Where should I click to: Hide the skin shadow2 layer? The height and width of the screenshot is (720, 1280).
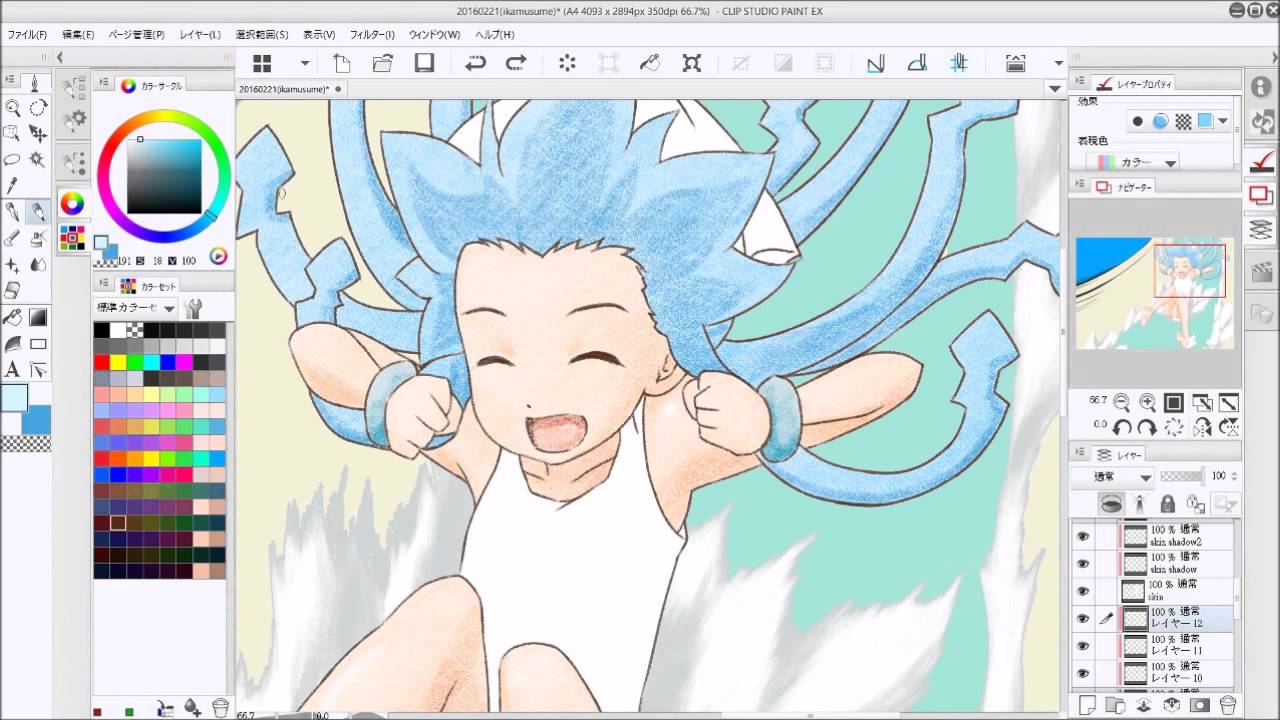[x=1082, y=536]
